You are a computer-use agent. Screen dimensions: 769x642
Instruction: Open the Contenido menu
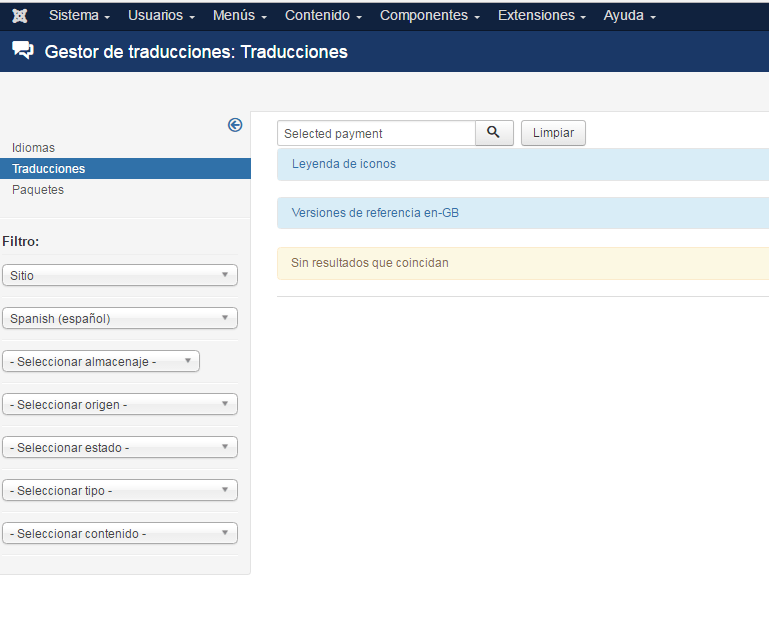click(x=323, y=16)
